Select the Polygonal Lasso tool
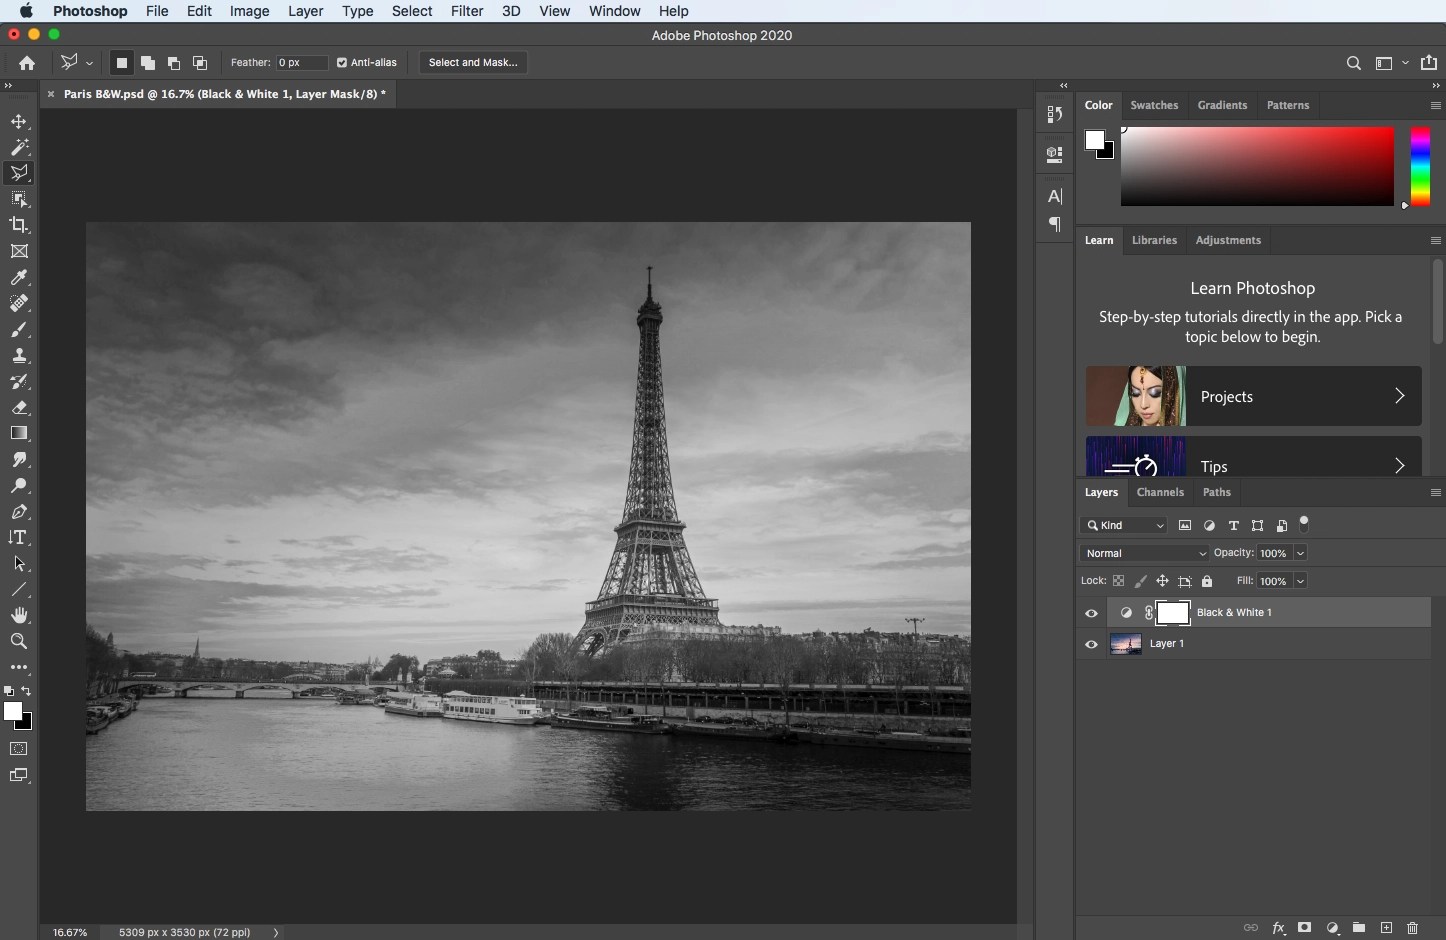This screenshot has width=1446, height=940. pyautogui.click(x=20, y=172)
